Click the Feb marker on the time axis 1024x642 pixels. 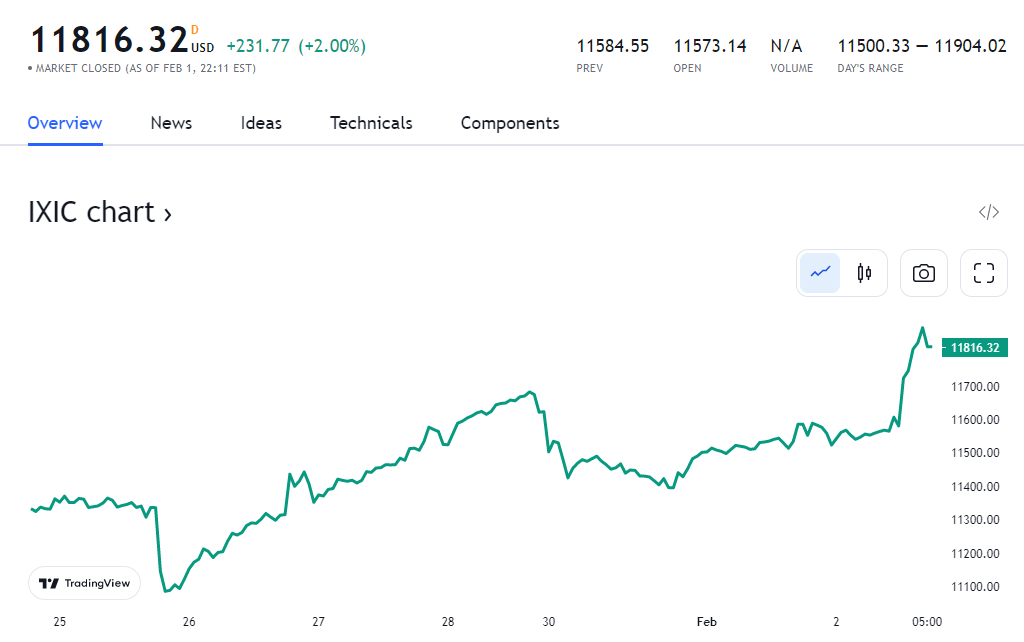(x=706, y=622)
